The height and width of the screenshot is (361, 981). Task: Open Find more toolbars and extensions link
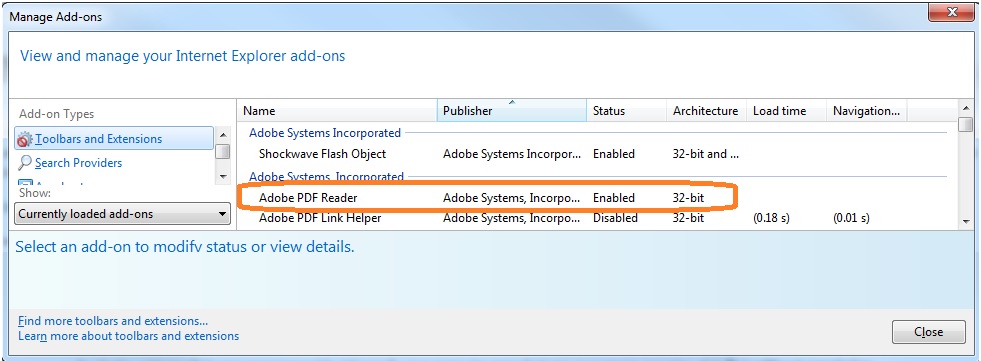[113, 321]
